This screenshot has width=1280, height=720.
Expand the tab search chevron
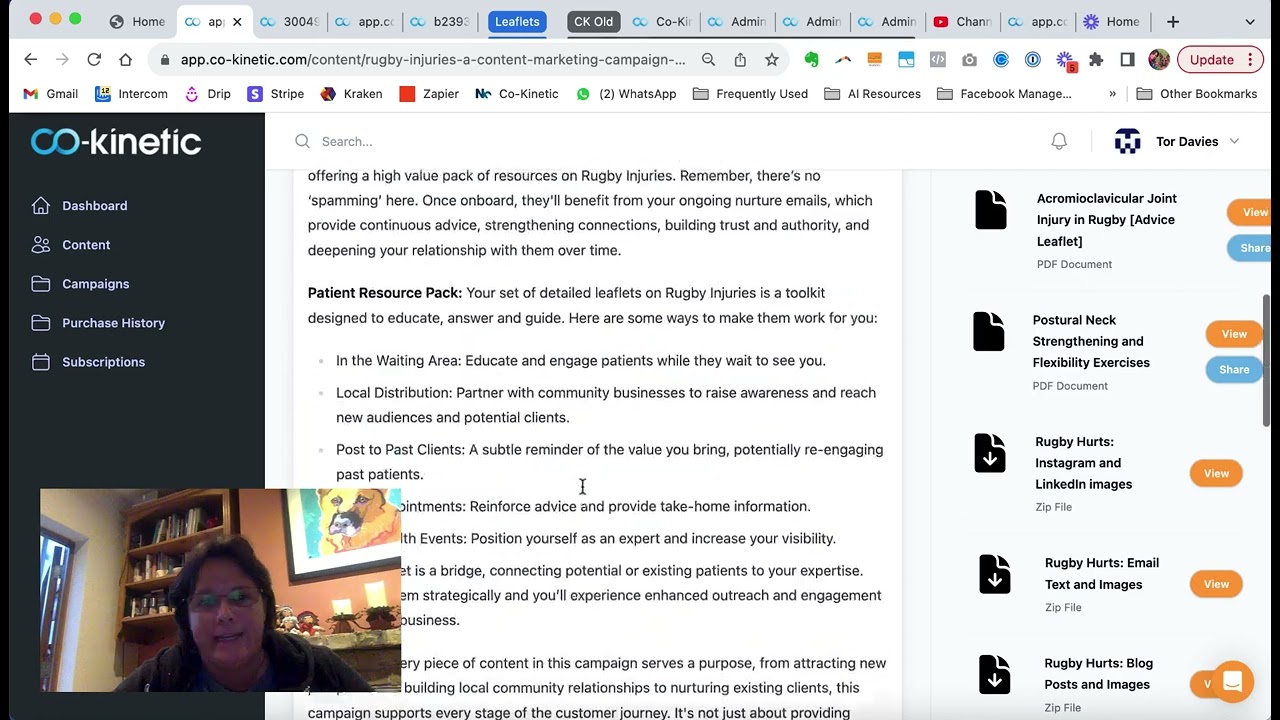[1250, 21]
